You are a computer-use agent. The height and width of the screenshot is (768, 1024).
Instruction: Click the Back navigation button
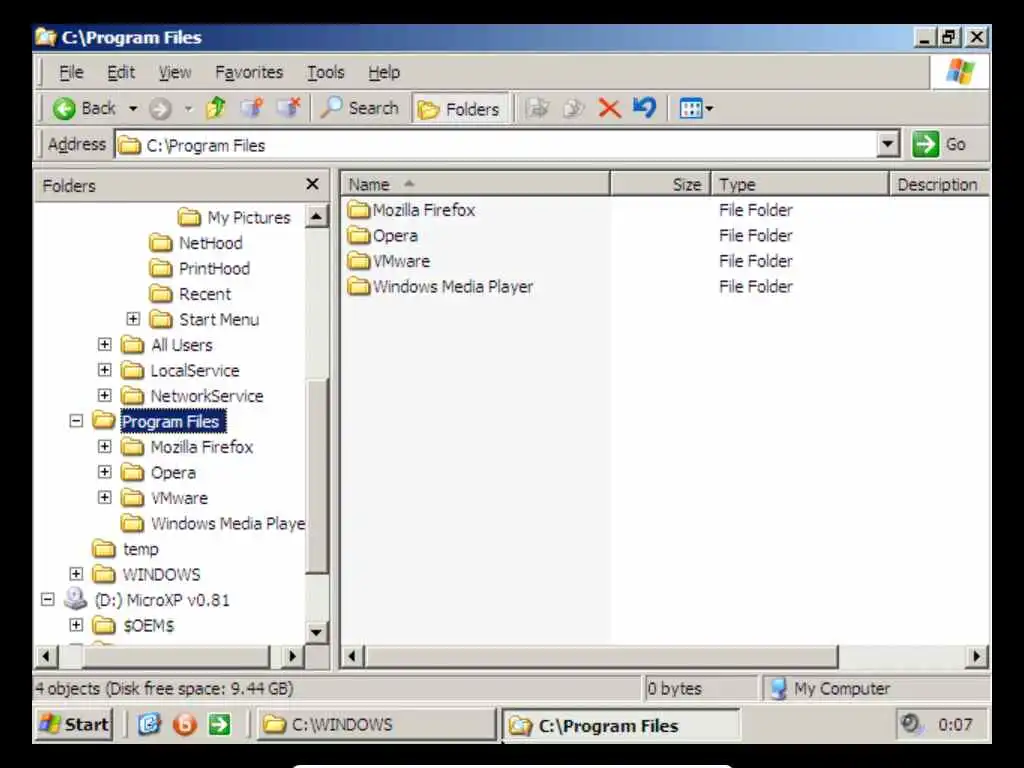click(x=84, y=108)
